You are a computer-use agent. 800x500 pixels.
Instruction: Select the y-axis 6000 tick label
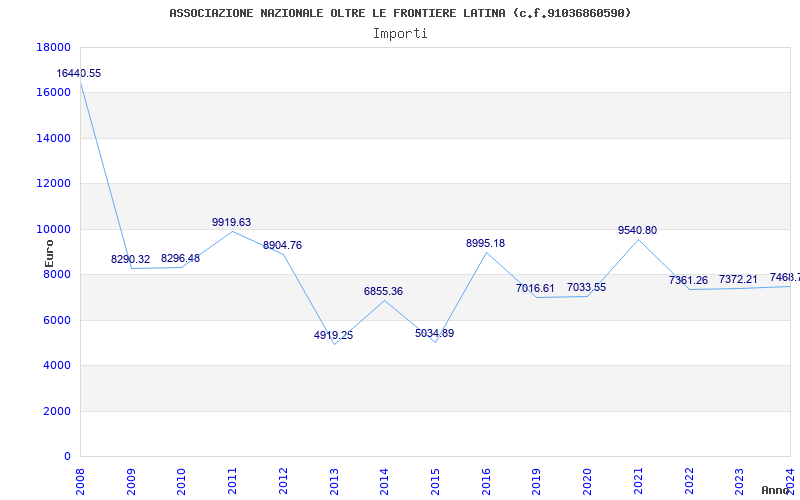tap(57, 320)
